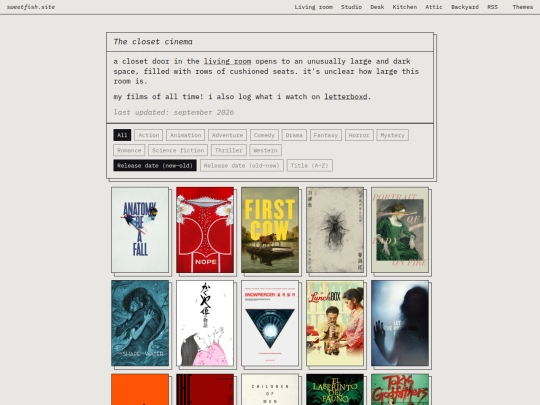Follow the 'living room' text link

[227, 61]
